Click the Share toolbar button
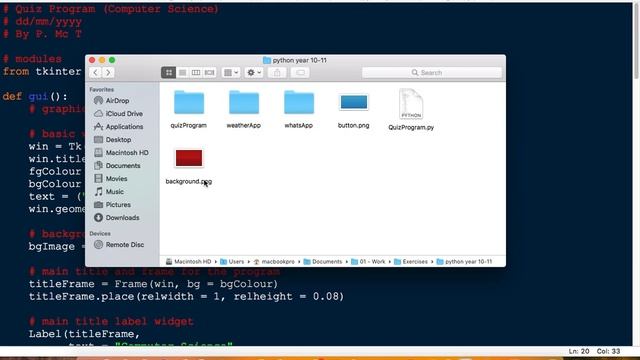The height and width of the screenshot is (360, 640). [277, 73]
